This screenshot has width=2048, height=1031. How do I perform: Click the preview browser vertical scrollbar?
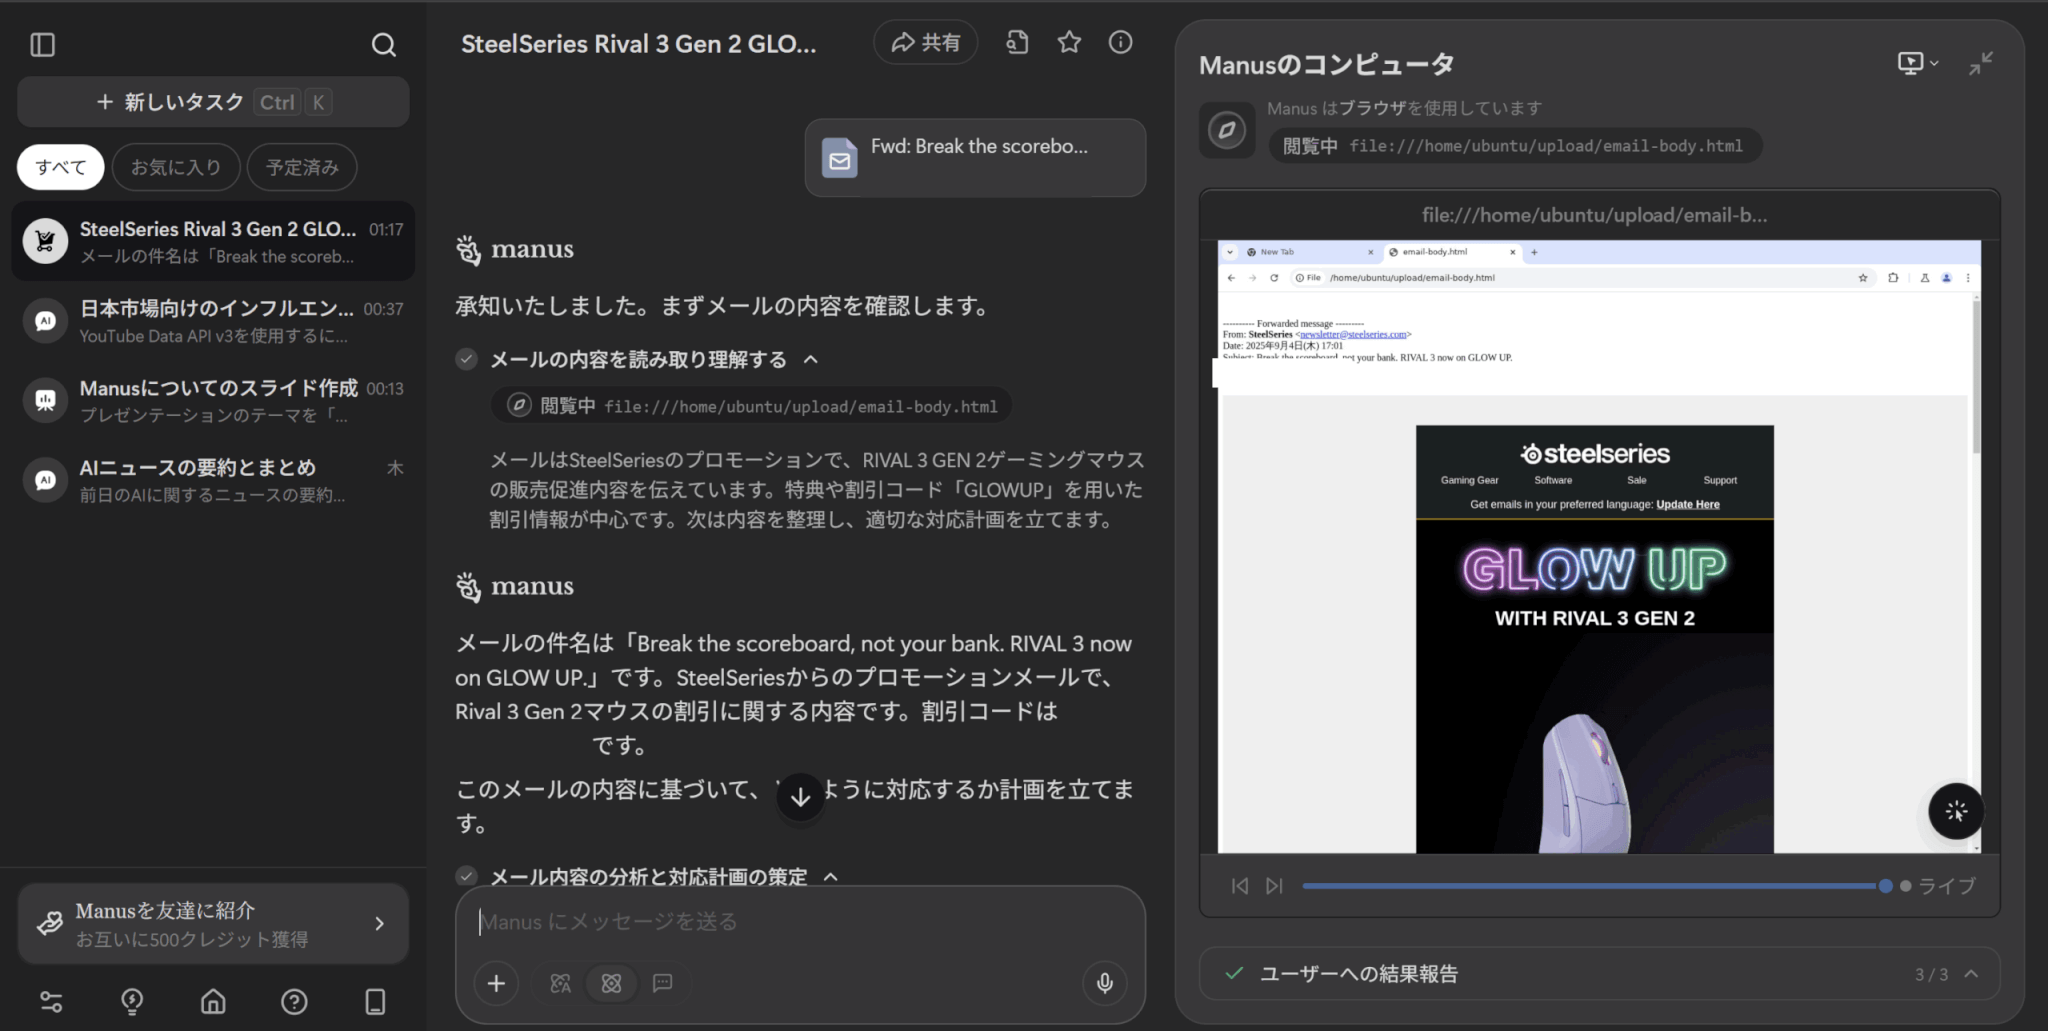(x=1976, y=375)
